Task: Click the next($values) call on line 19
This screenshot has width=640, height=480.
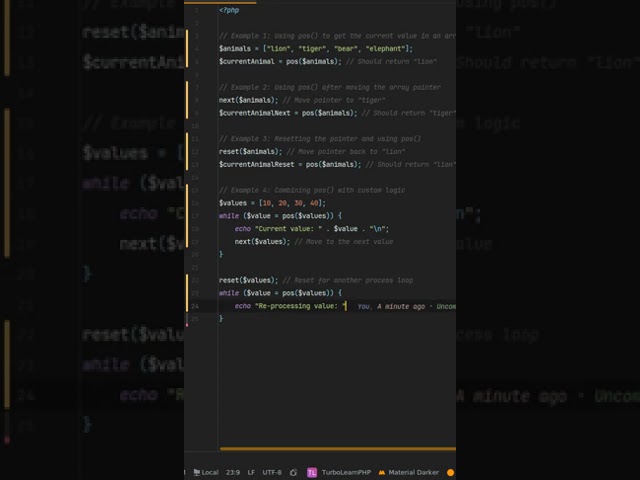Action: point(262,242)
